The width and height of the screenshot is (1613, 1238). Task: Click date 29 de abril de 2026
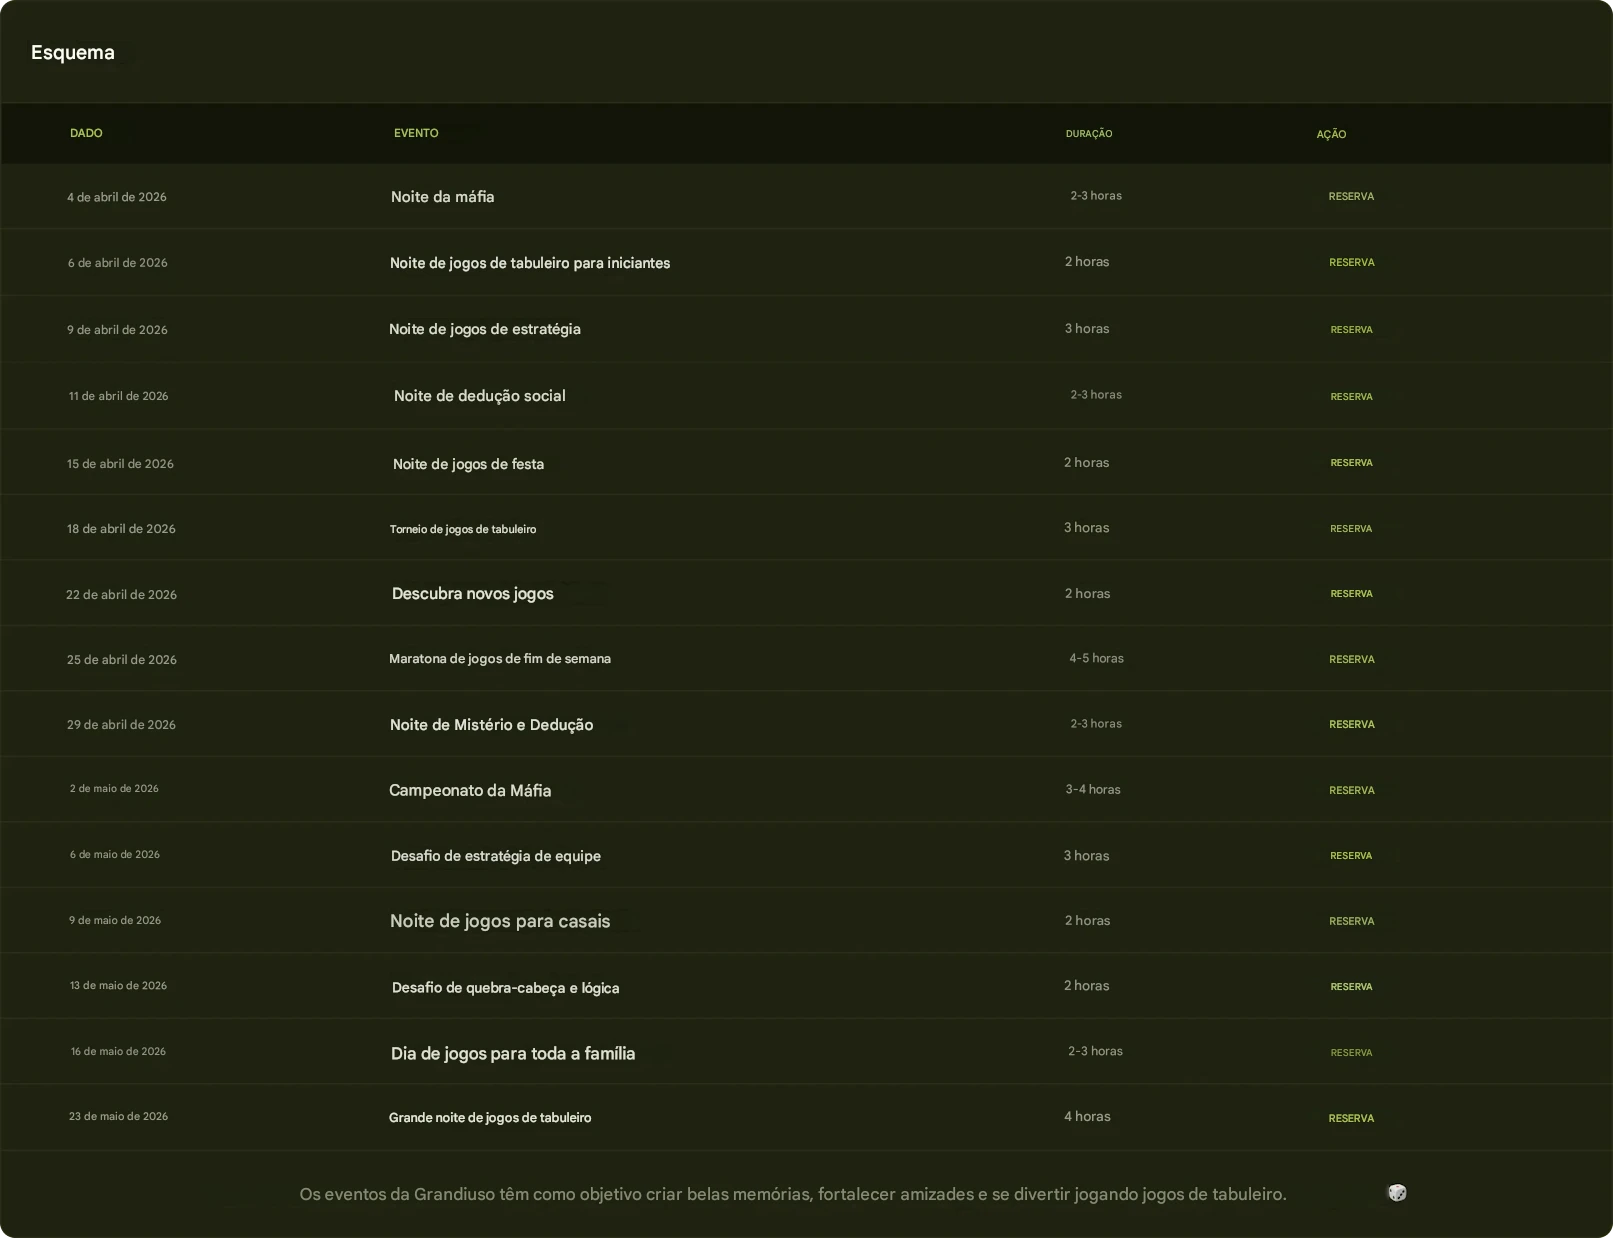click(x=121, y=725)
